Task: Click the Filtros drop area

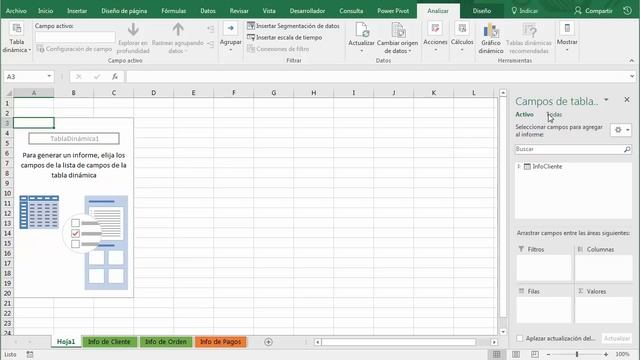Action: (x=544, y=267)
